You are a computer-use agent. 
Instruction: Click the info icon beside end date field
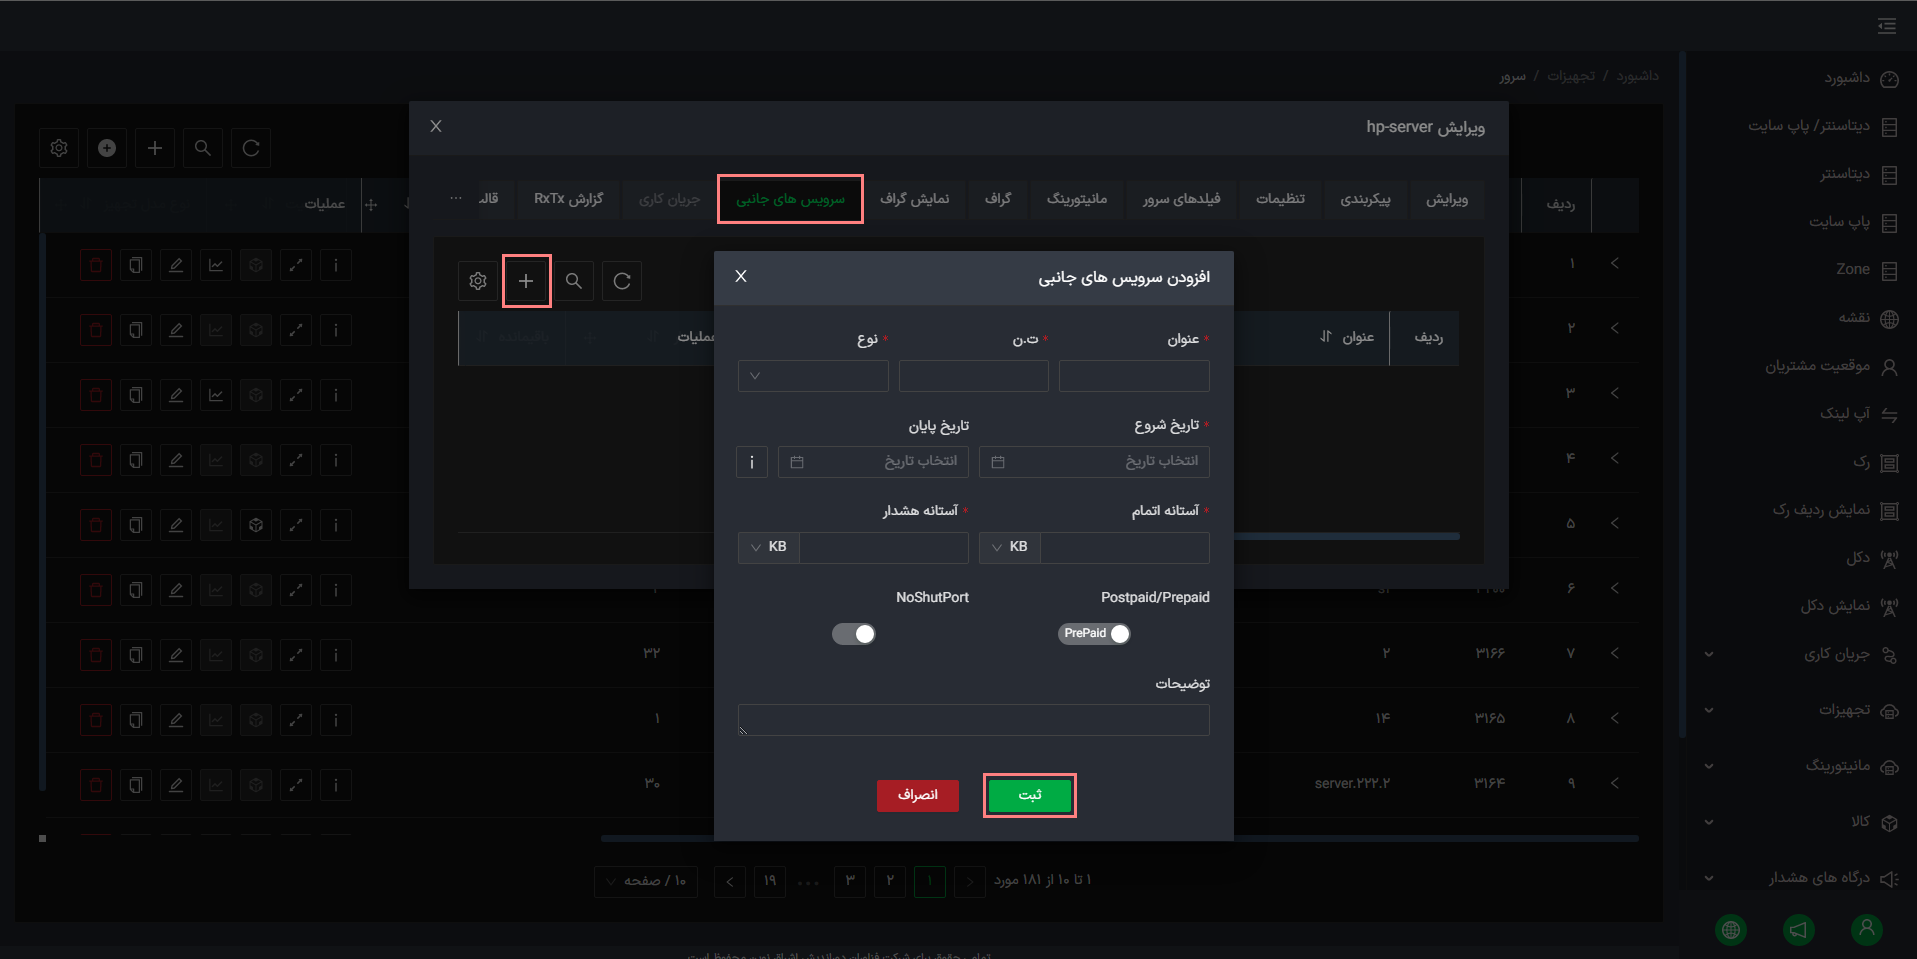(x=752, y=462)
